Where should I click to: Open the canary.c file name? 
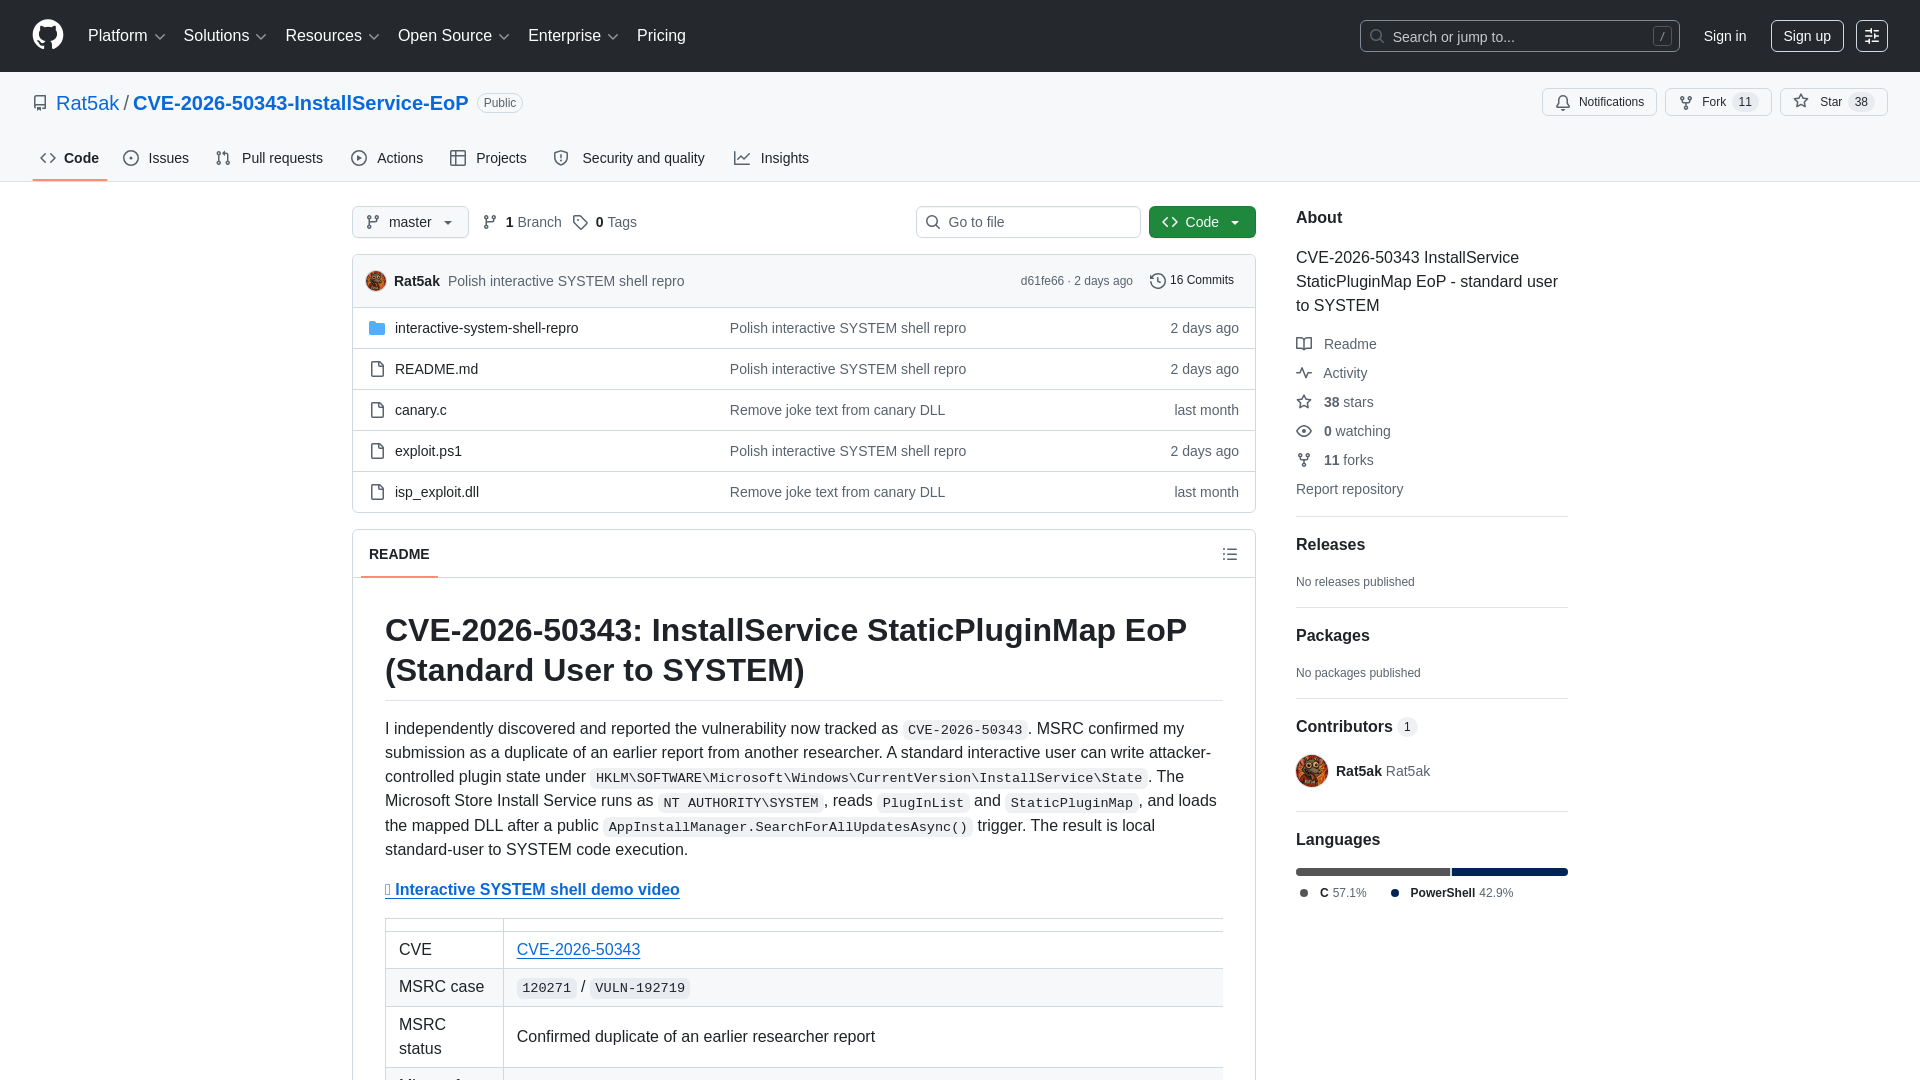[x=420, y=410]
